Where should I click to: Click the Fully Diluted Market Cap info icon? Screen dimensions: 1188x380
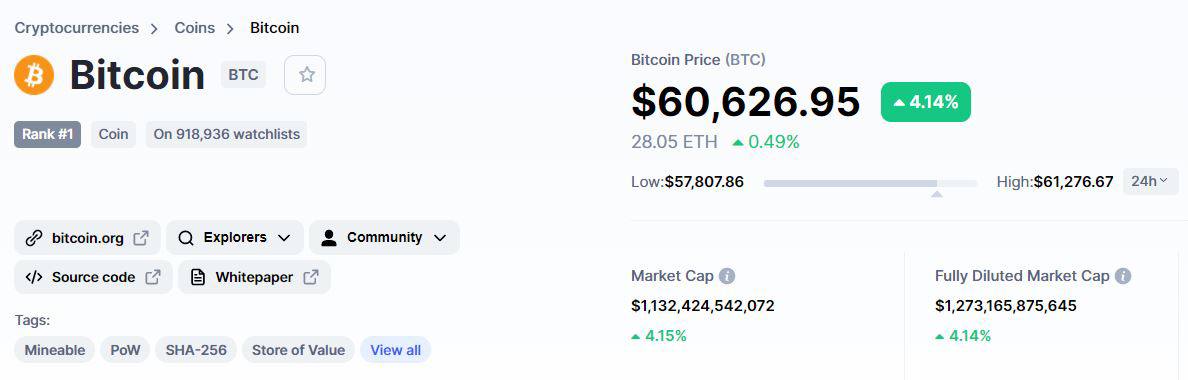(1123, 276)
